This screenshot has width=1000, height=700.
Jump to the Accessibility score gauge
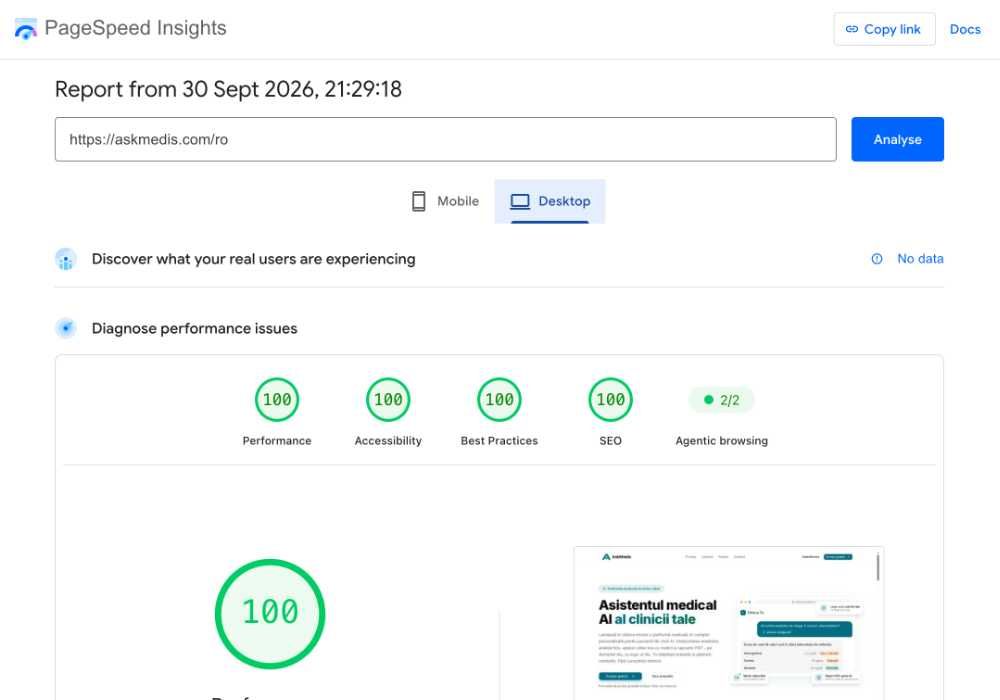[x=388, y=400]
